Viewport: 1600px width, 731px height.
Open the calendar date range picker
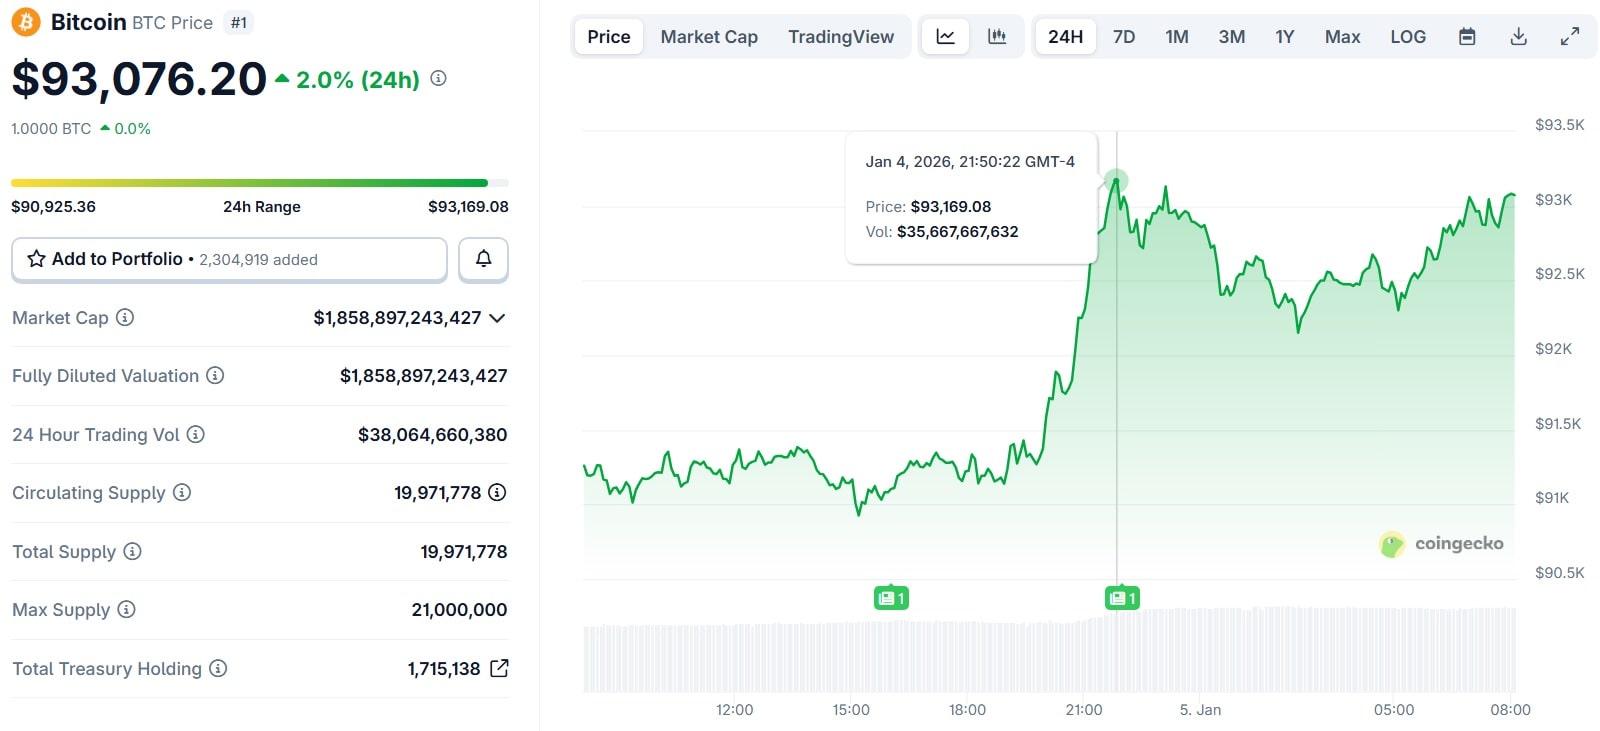pyautogui.click(x=1467, y=37)
